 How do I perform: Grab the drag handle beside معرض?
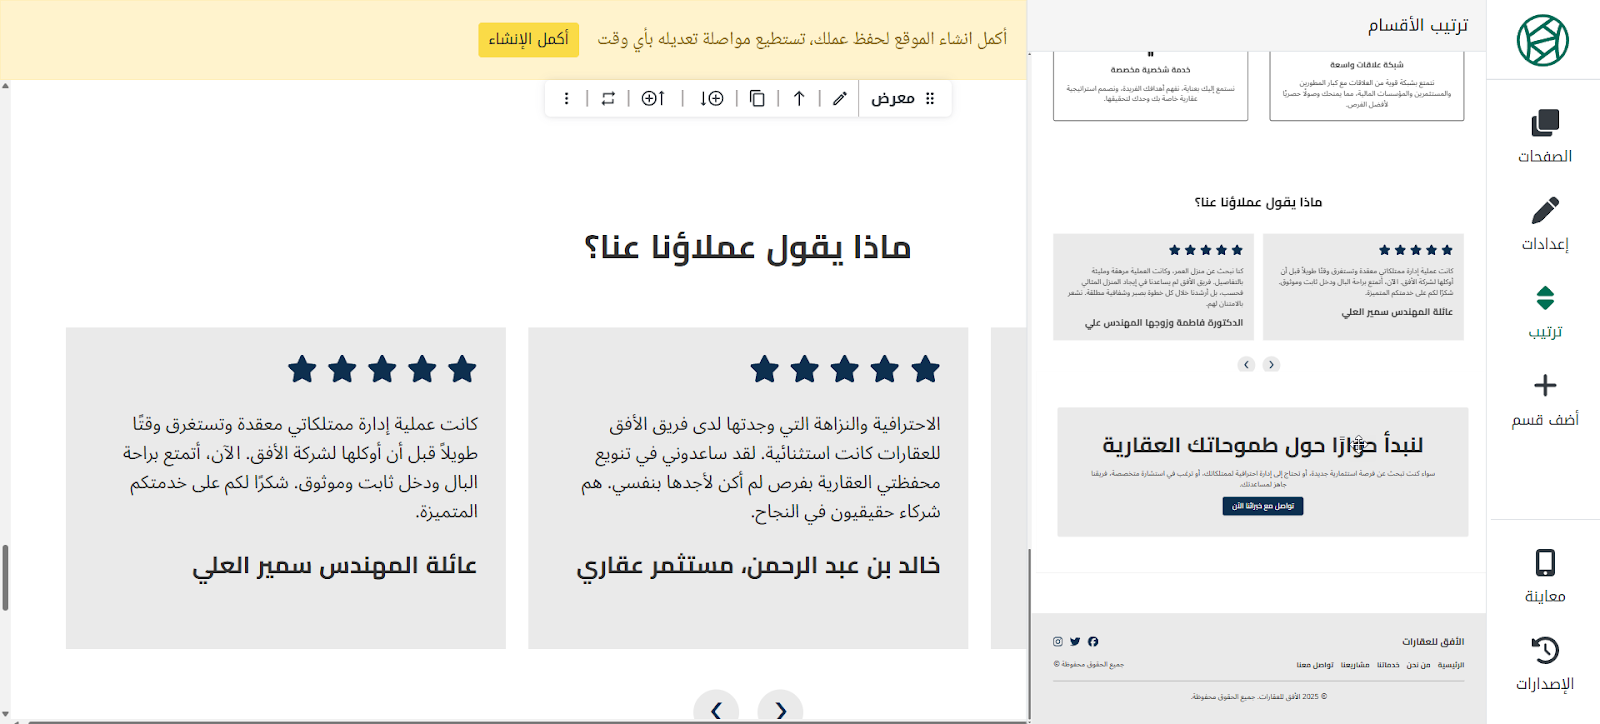[x=930, y=98]
